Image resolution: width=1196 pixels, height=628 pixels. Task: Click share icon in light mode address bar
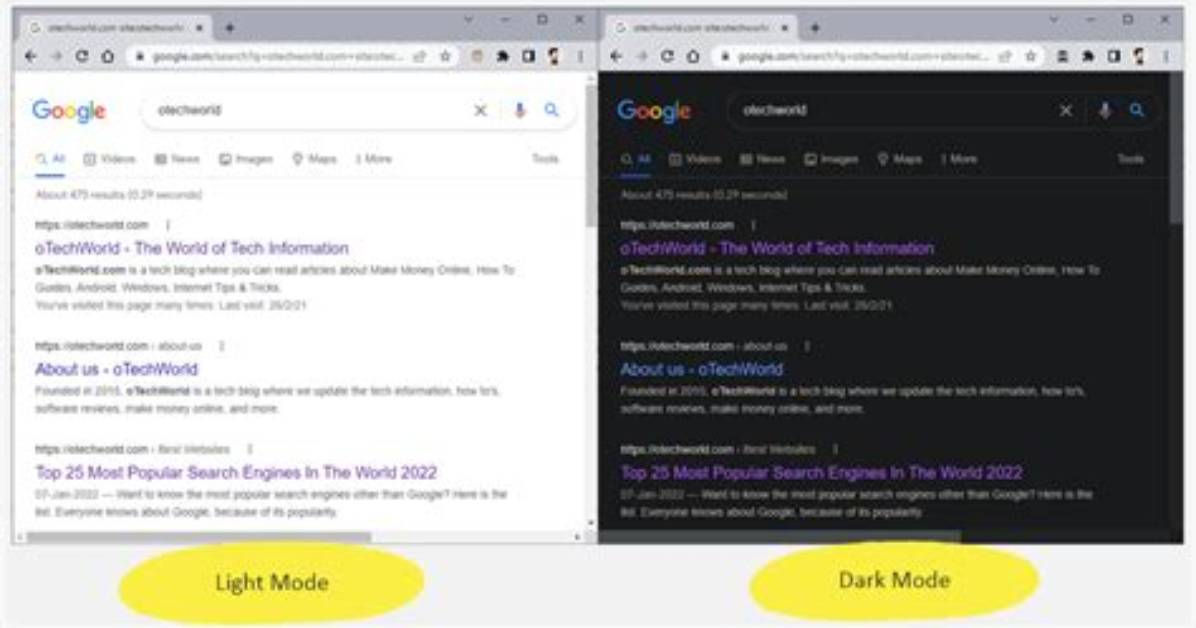click(x=420, y=56)
